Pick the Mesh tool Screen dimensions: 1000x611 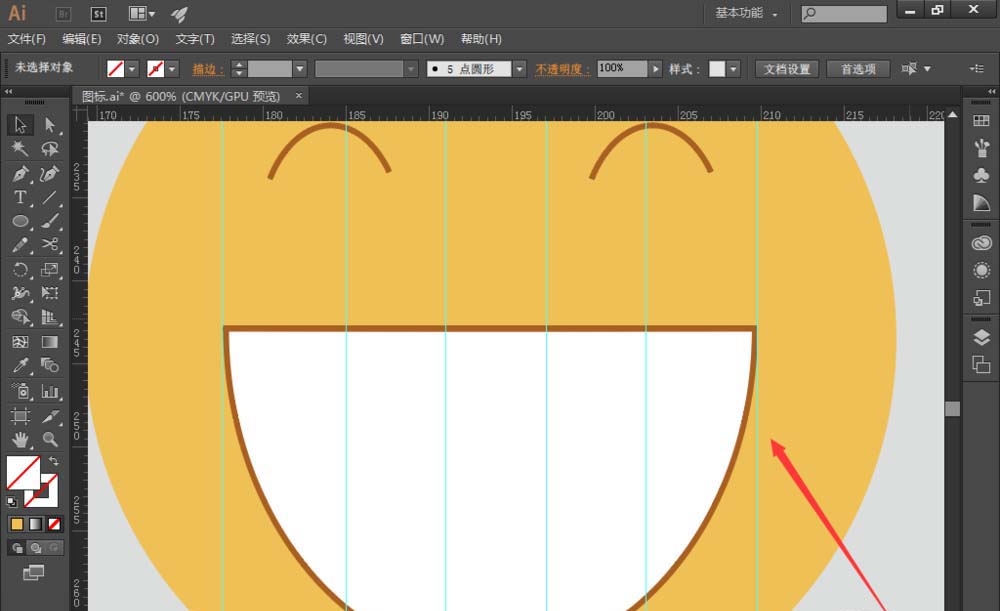20,342
